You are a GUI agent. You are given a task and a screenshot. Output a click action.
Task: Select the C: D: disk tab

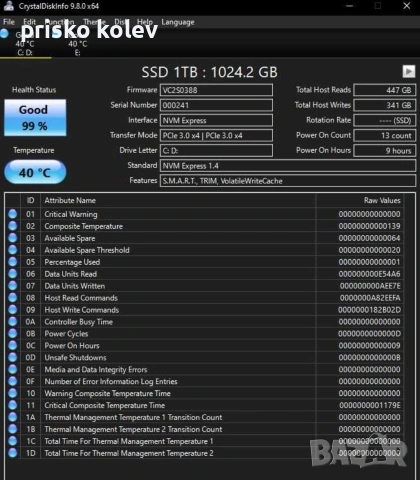click(x=25, y=43)
